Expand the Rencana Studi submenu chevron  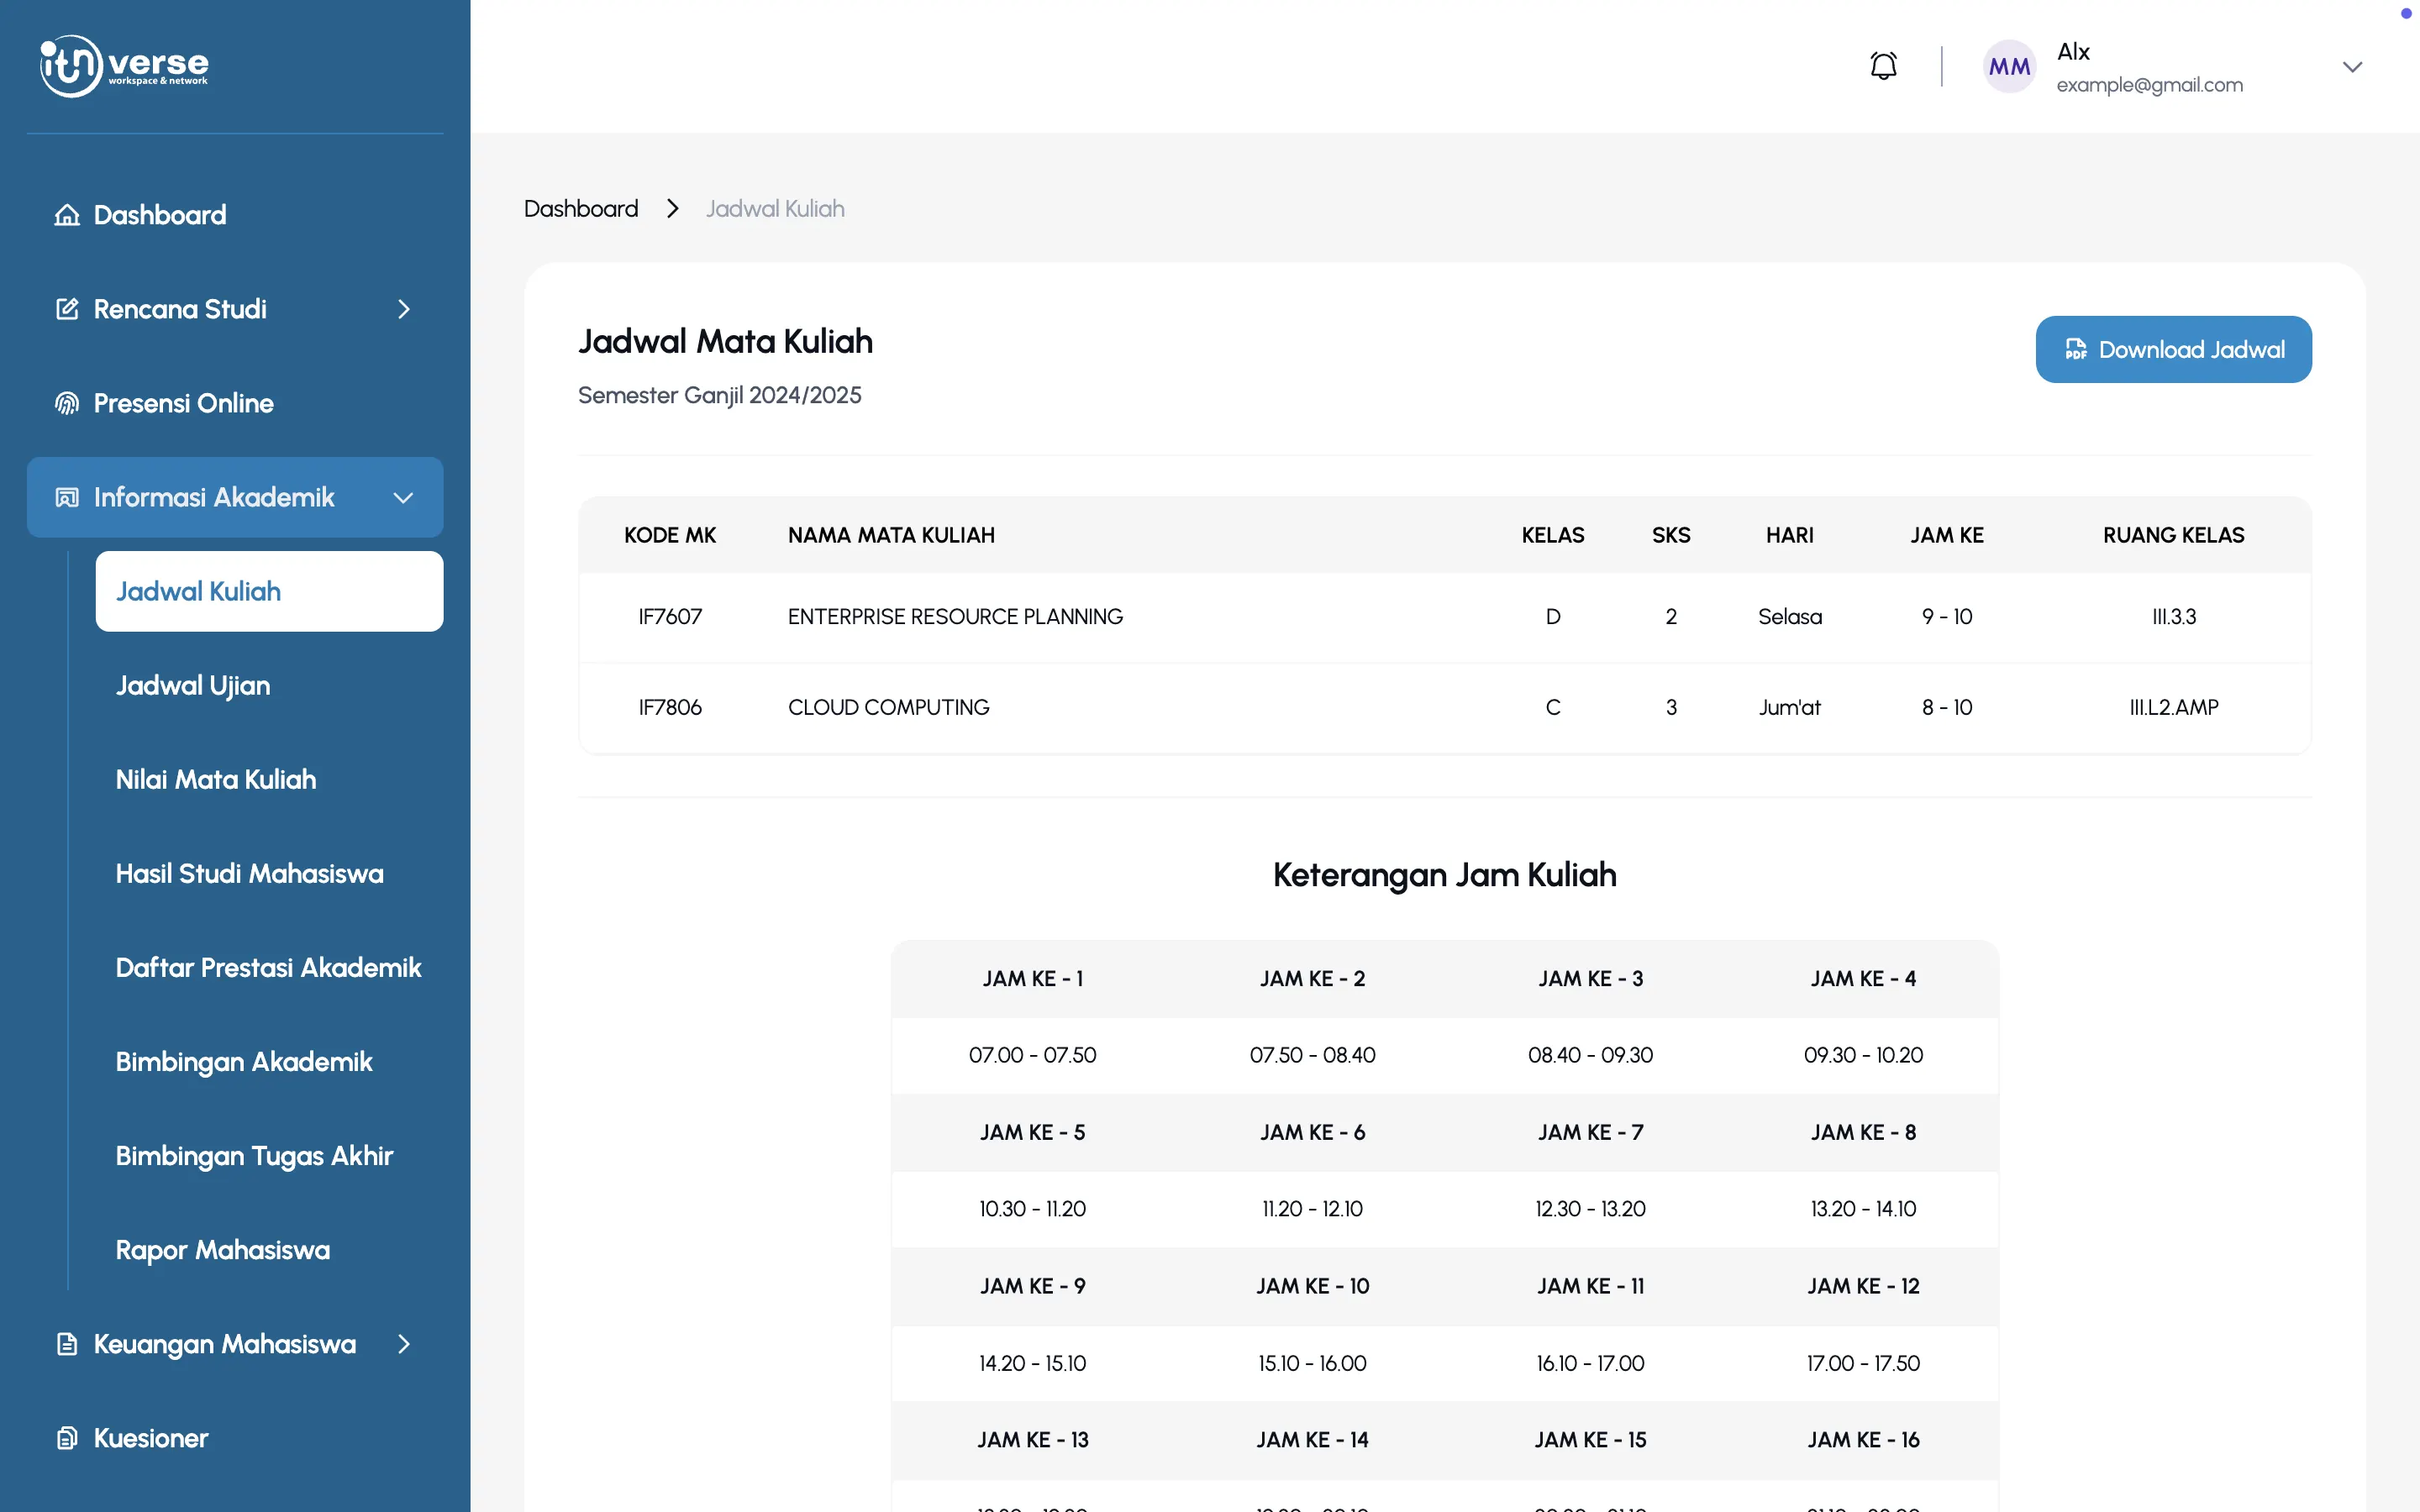point(404,309)
